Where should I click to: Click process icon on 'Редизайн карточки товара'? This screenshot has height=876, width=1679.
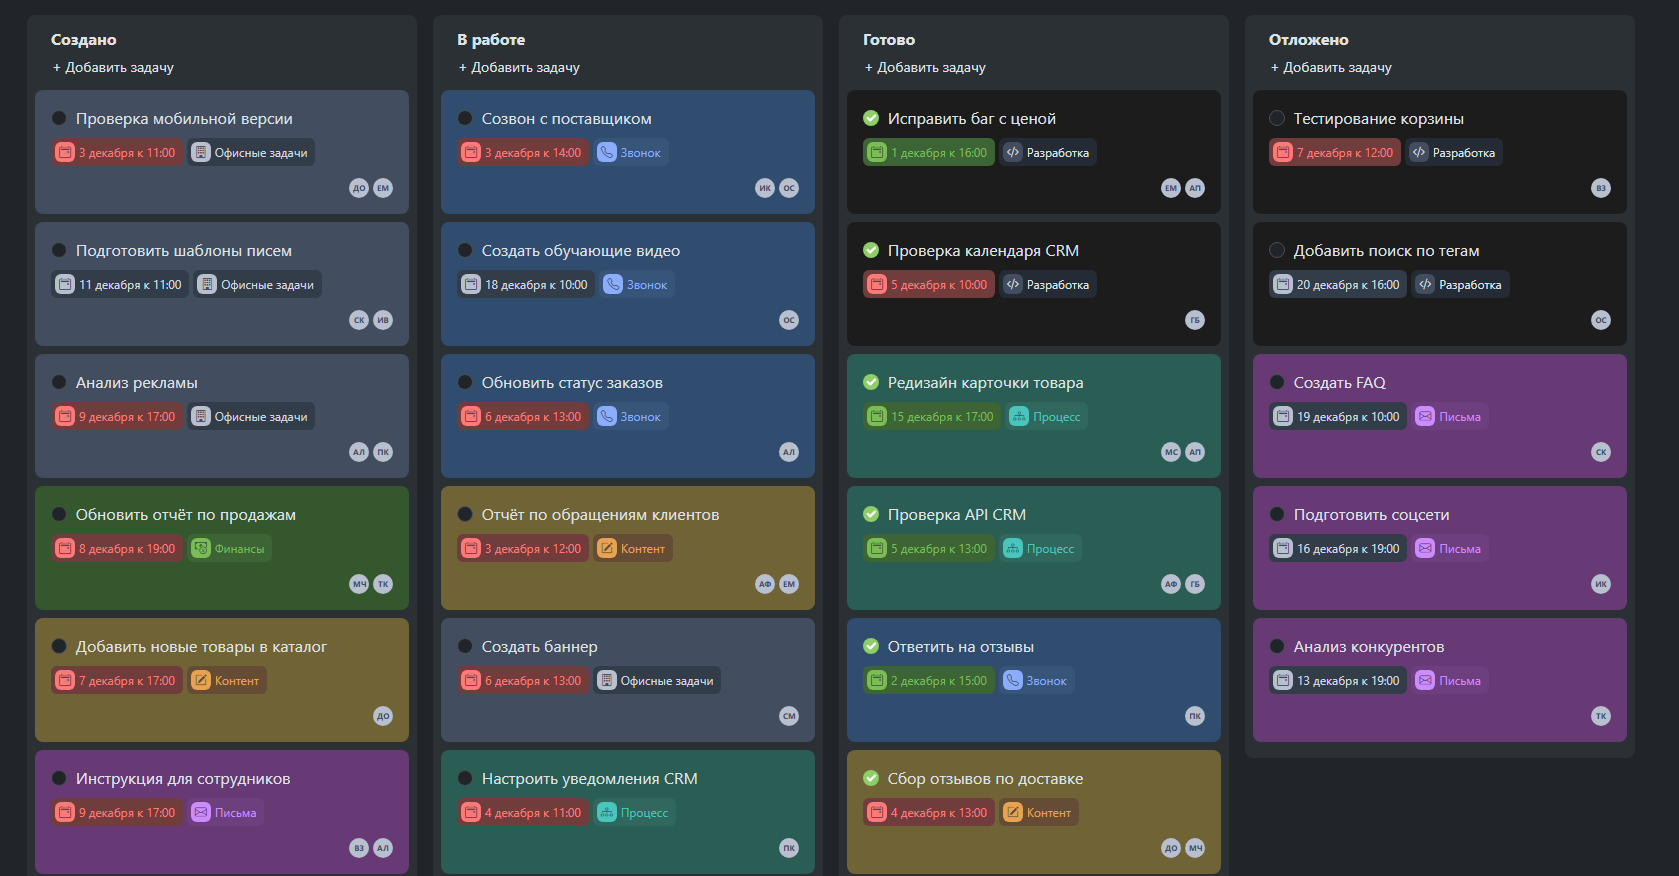(1019, 417)
